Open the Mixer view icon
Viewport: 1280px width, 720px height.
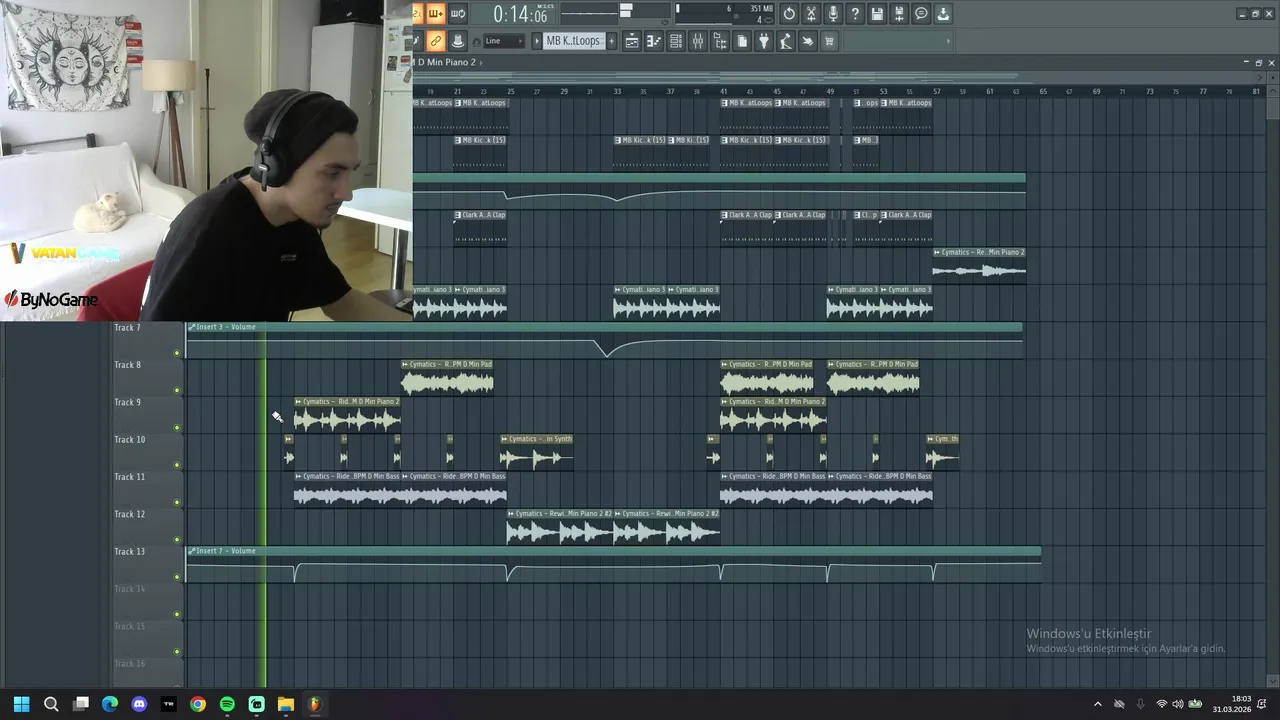click(x=698, y=41)
